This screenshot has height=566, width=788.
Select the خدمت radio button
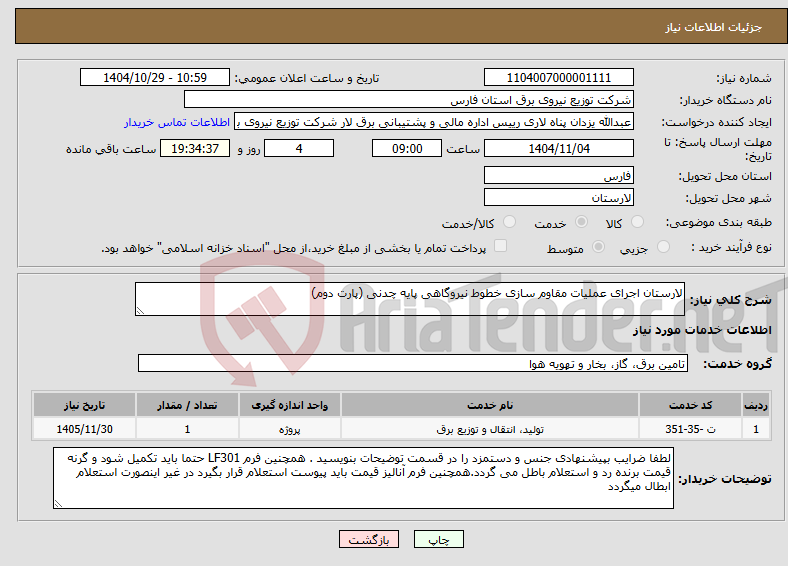click(581, 222)
